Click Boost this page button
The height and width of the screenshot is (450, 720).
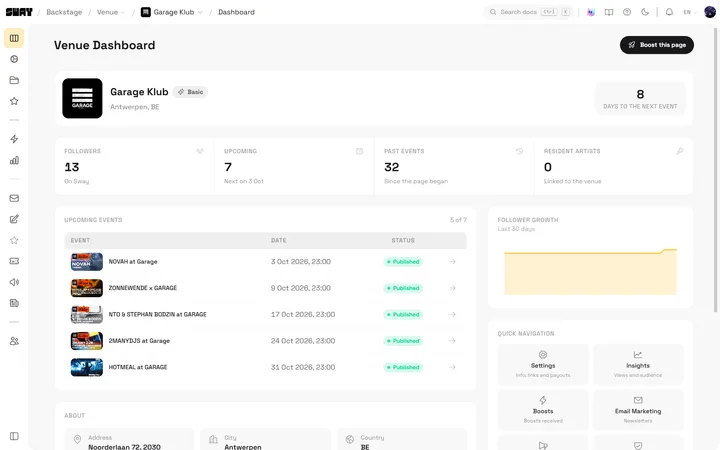pyautogui.click(x=657, y=45)
